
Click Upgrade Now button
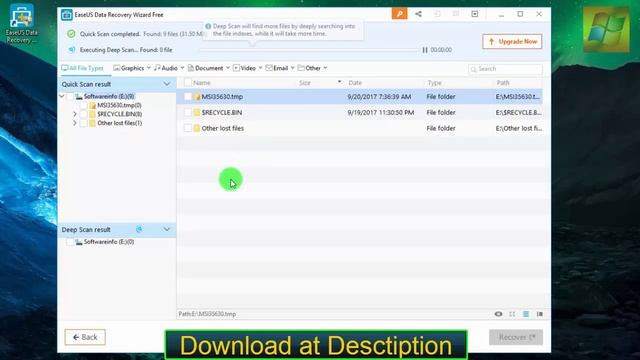[x=512, y=42]
